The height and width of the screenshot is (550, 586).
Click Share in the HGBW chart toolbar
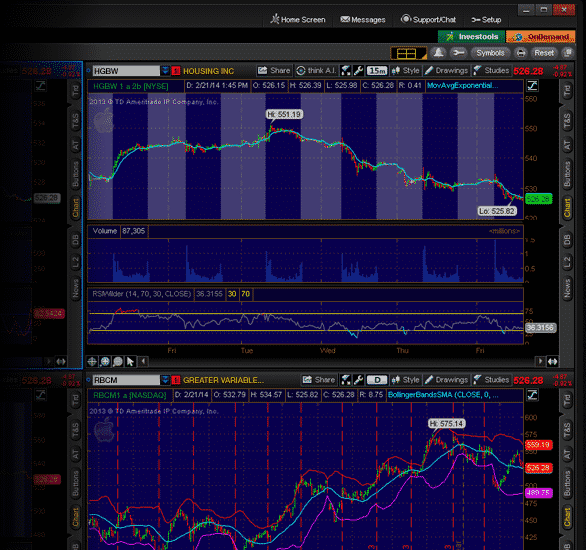(274, 71)
